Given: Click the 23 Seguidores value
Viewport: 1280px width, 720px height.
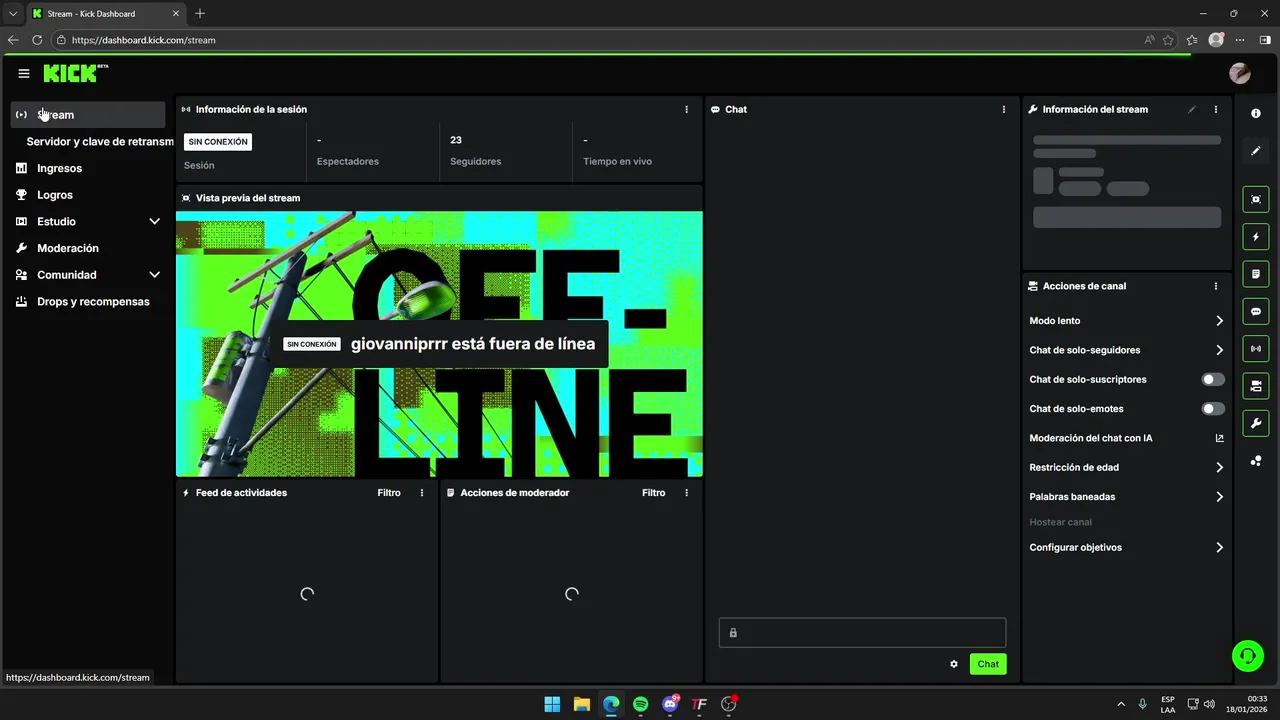Looking at the screenshot, I should 456,140.
